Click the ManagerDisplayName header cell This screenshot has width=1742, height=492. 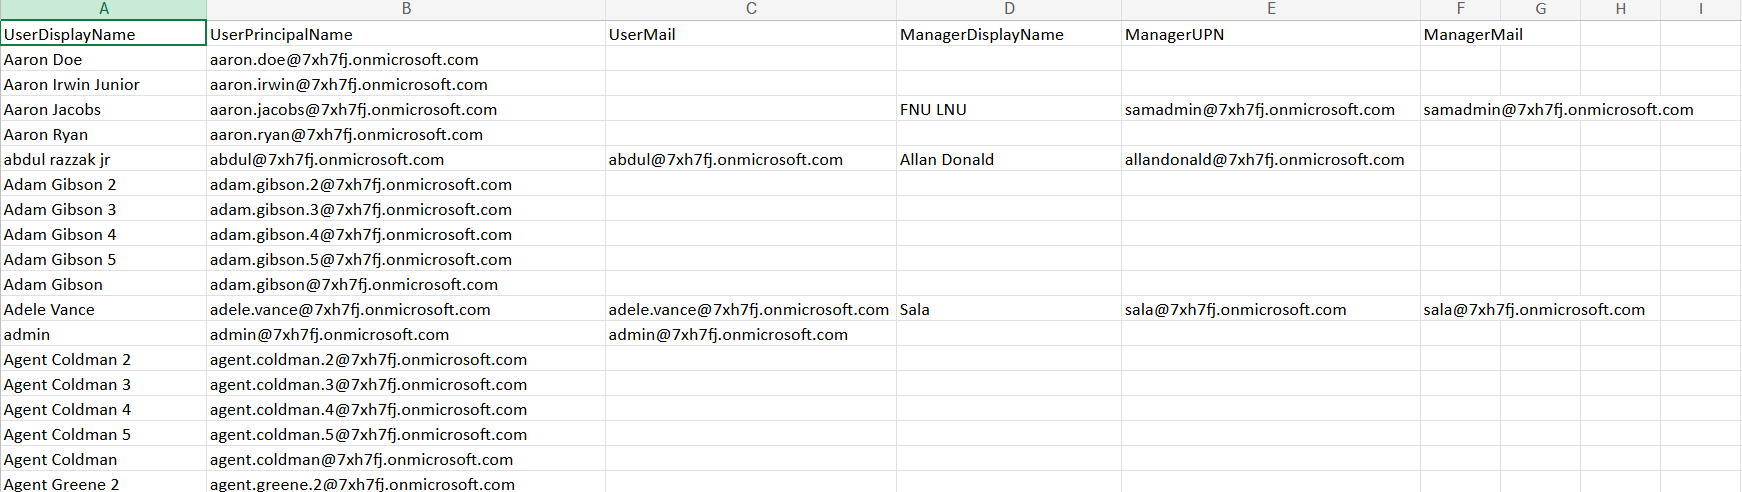point(1008,34)
